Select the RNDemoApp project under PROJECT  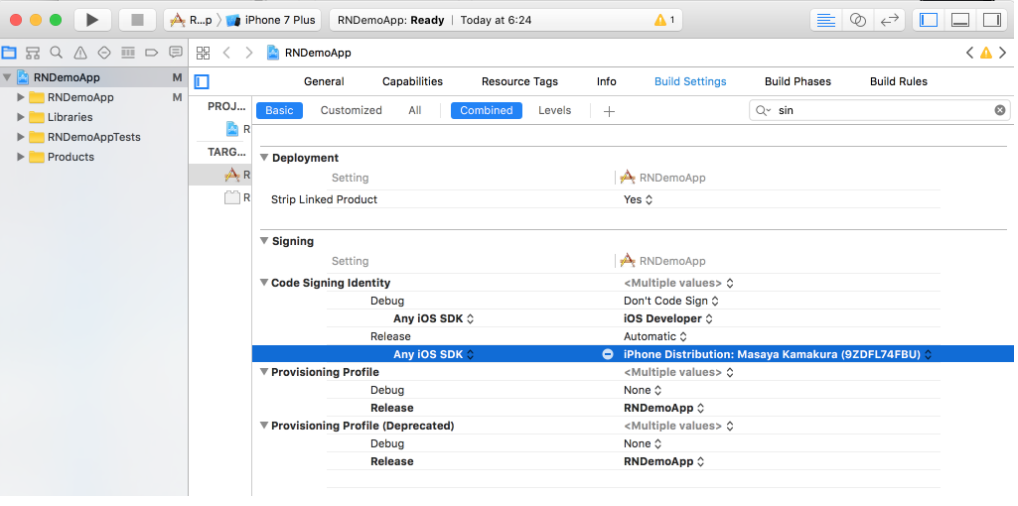(x=237, y=129)
